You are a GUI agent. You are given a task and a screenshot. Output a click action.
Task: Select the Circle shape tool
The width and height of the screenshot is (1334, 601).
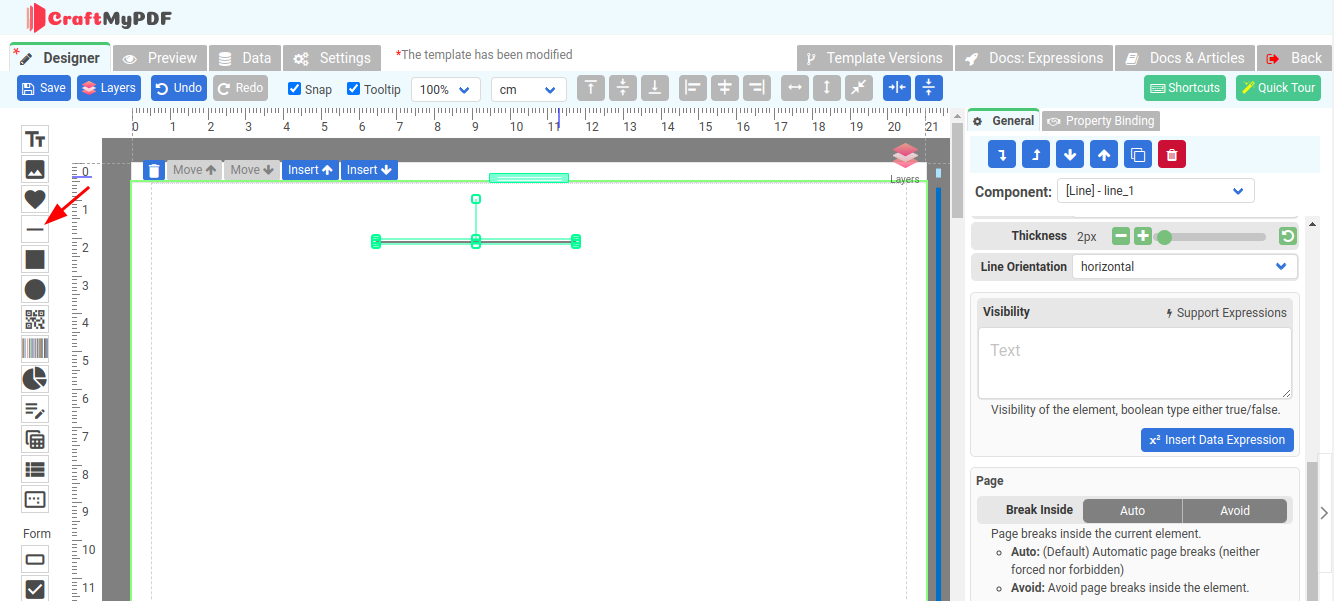pos(35,290)
